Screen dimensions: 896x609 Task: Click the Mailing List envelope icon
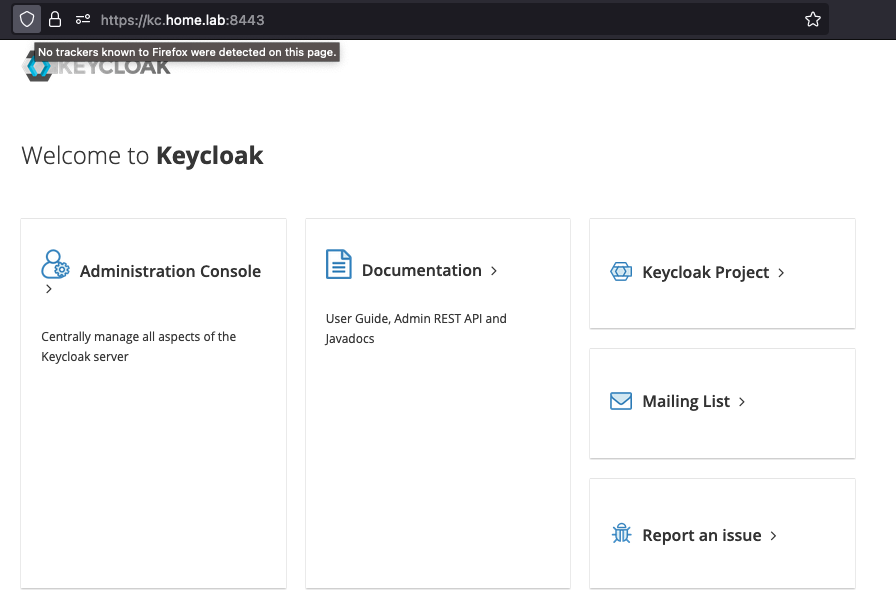621,400
